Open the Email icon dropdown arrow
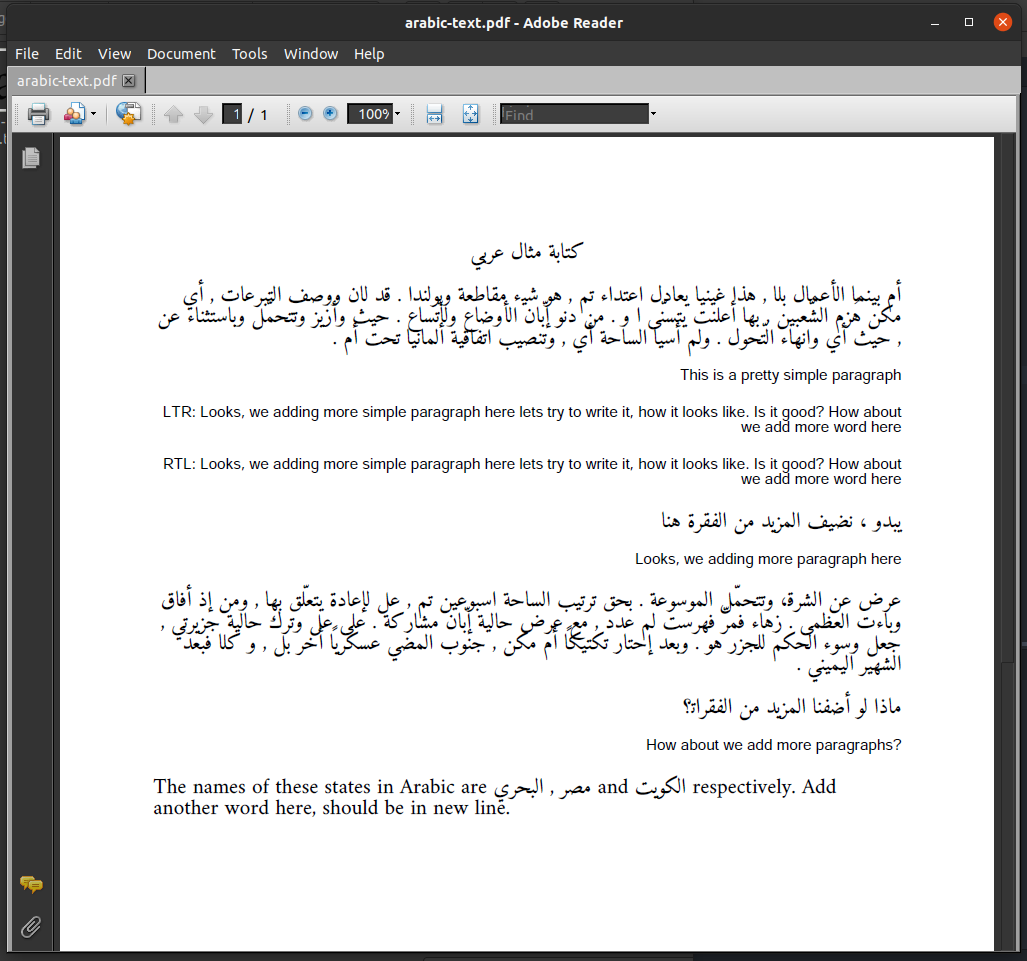Screen dimensions: 1027x961 (x=91, y=113)
